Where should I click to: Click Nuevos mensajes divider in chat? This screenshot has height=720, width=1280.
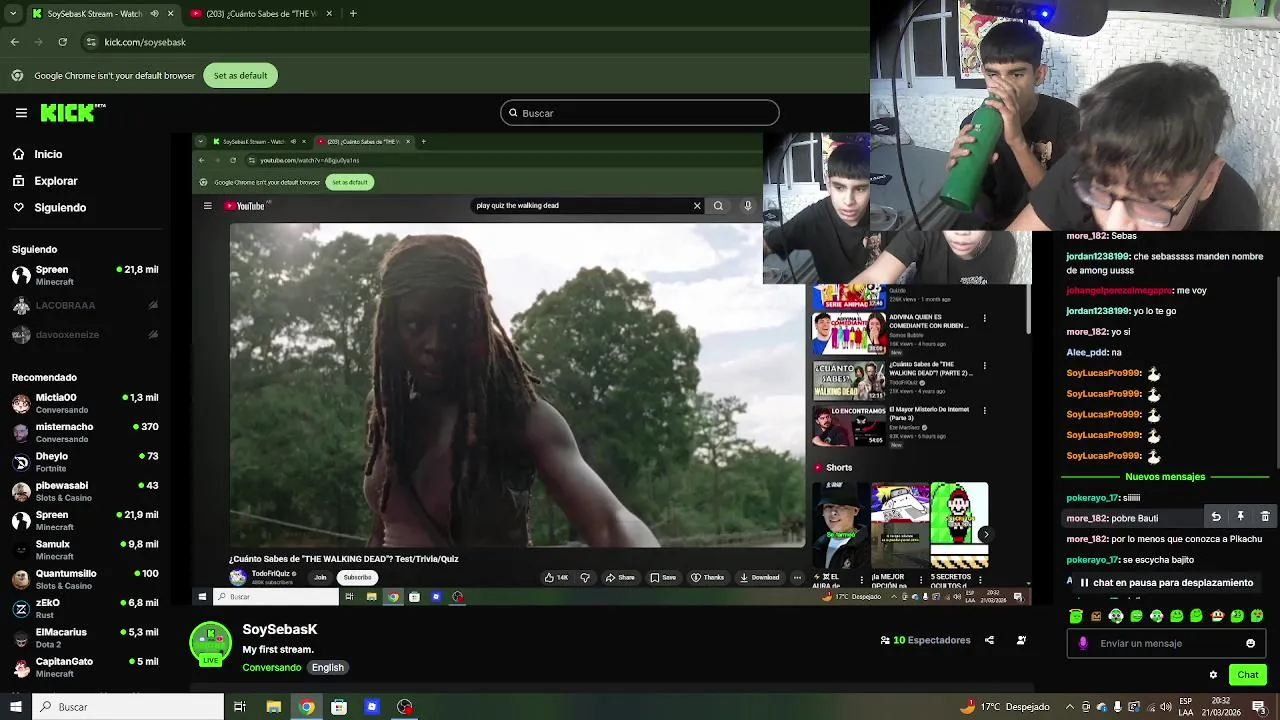[x=1165, y=477]
